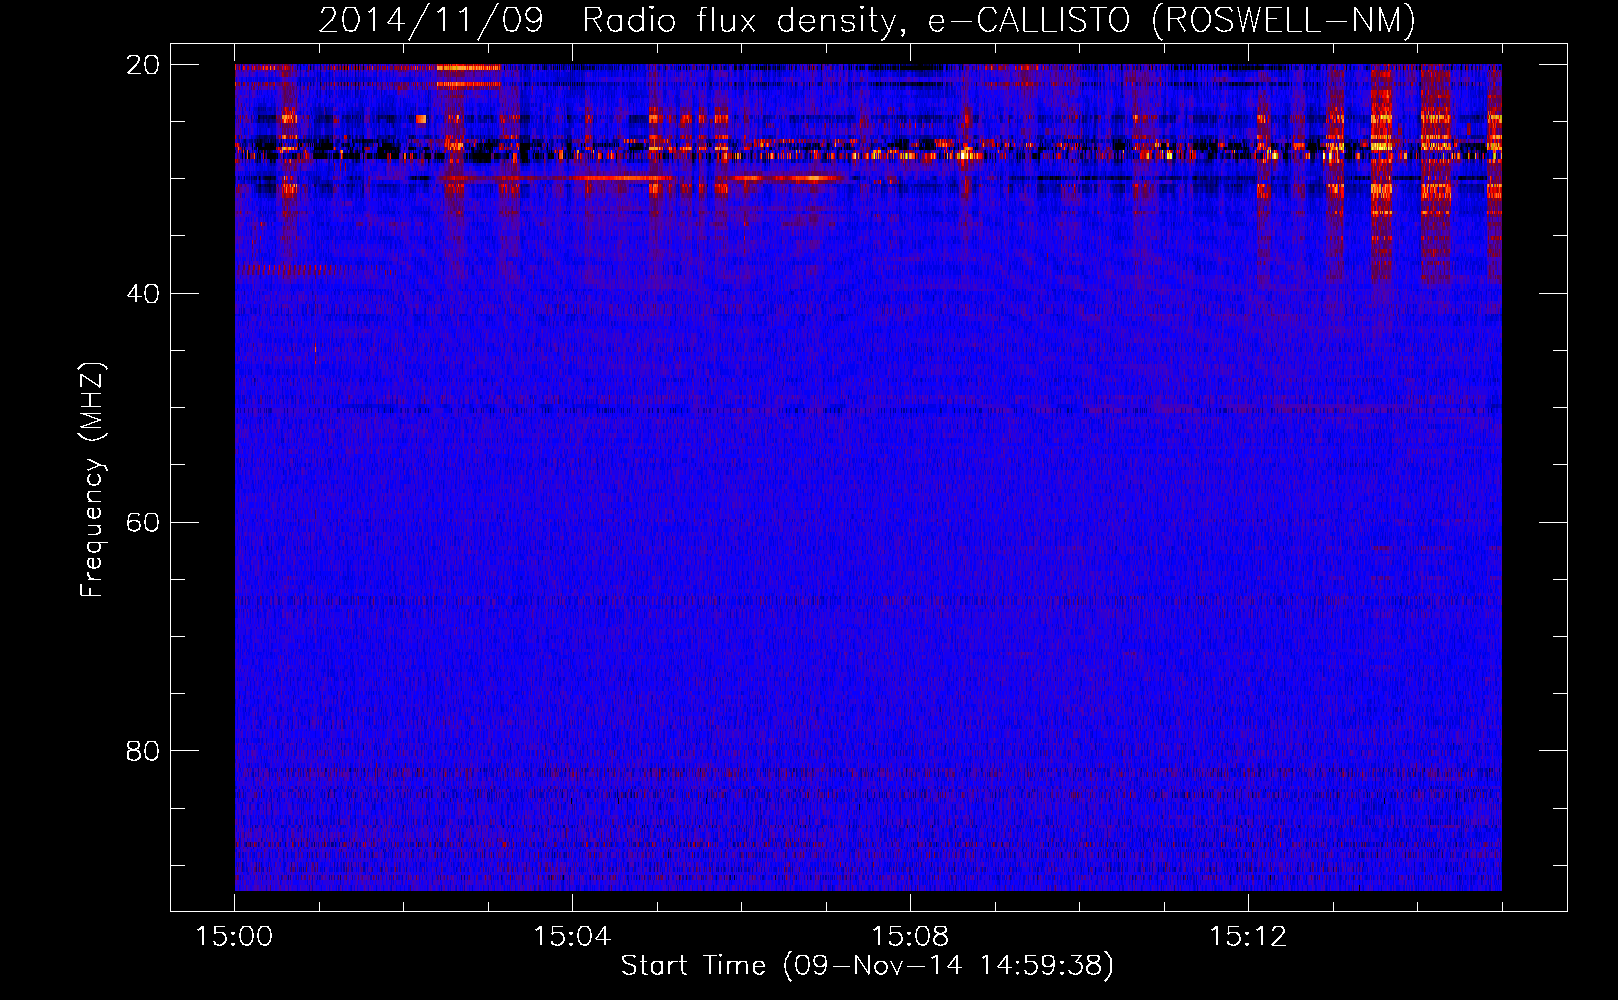Select the "Frequency (MHZ)" y-axis label

pos(92,480)
